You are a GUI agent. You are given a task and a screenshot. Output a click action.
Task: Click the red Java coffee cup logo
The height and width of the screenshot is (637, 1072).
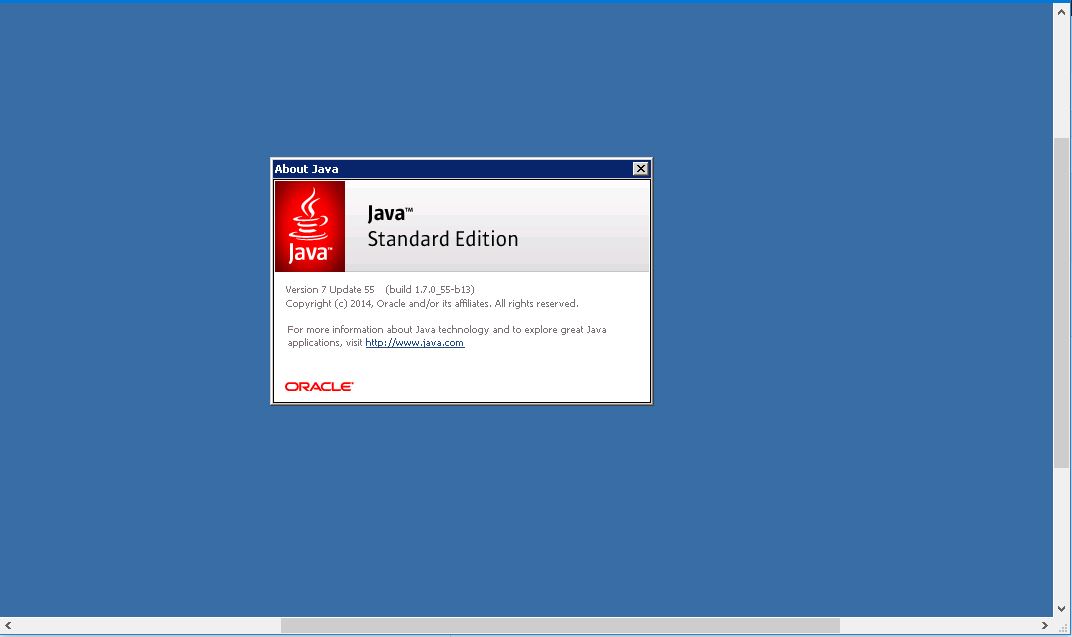tap(310, 226)
